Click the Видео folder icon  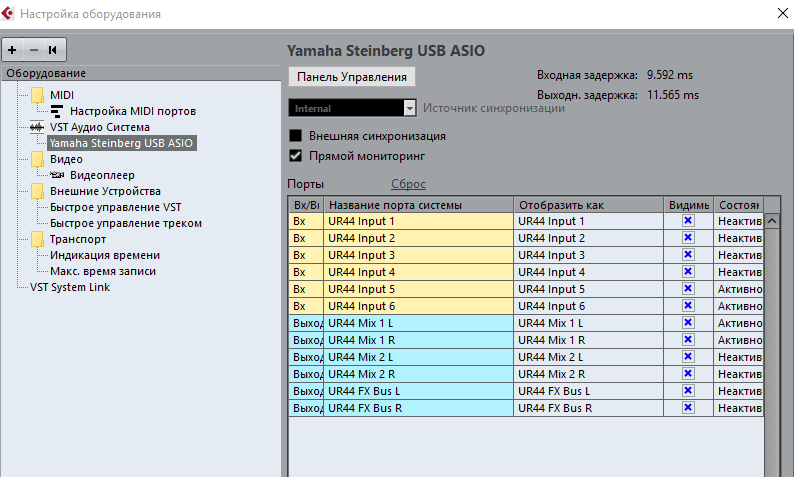pos(37,159)
